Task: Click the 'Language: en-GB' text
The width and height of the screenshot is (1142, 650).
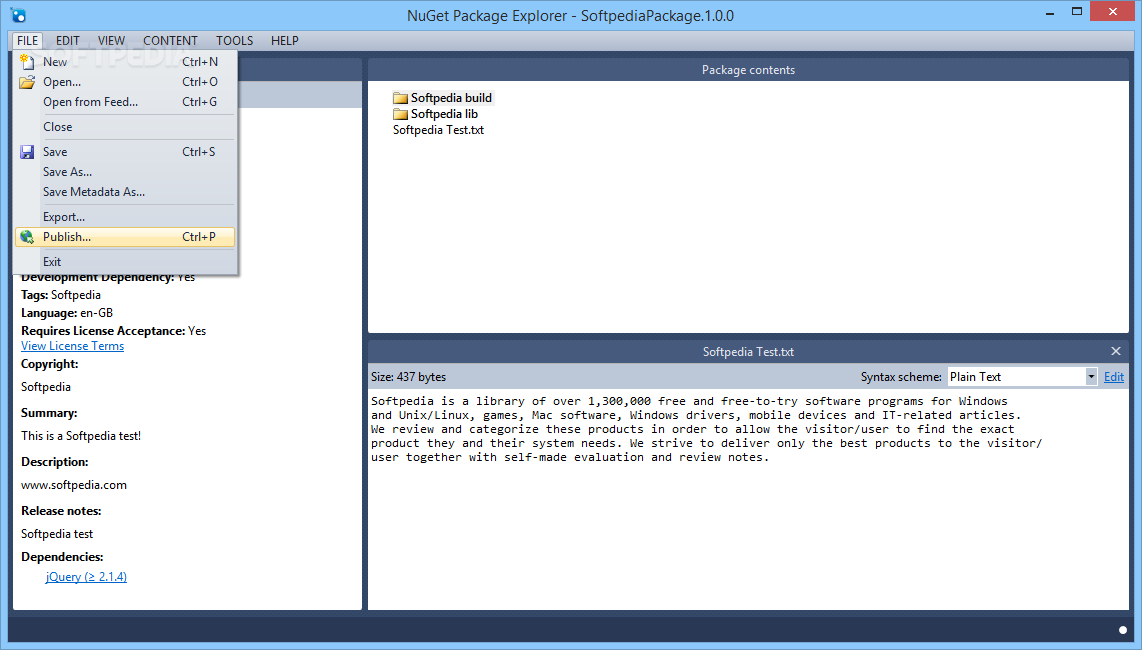Action: point(67,313)
